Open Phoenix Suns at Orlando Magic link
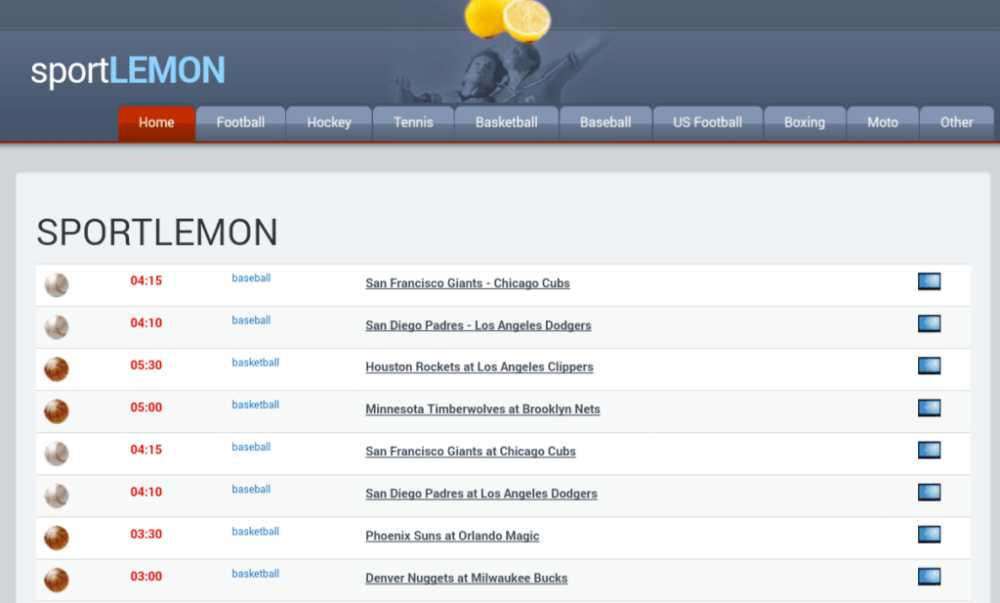Image resolution: width=1000 pixels, height=603 pixels. (x=452, y=536)
